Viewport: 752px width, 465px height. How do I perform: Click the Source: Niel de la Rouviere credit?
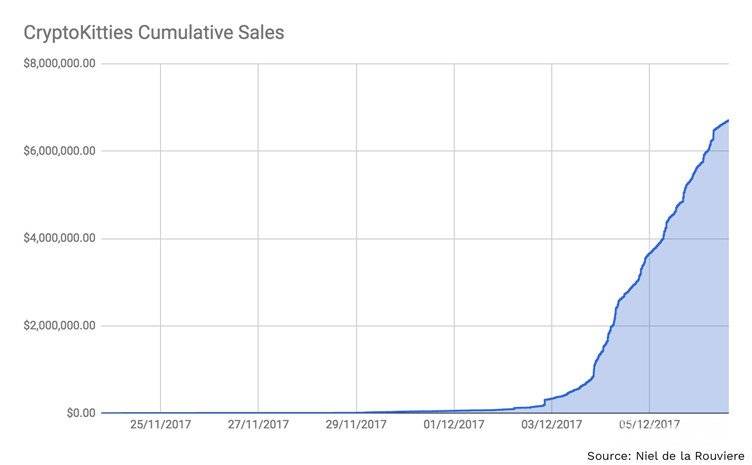pyautogui.click(x=666, y=455)
